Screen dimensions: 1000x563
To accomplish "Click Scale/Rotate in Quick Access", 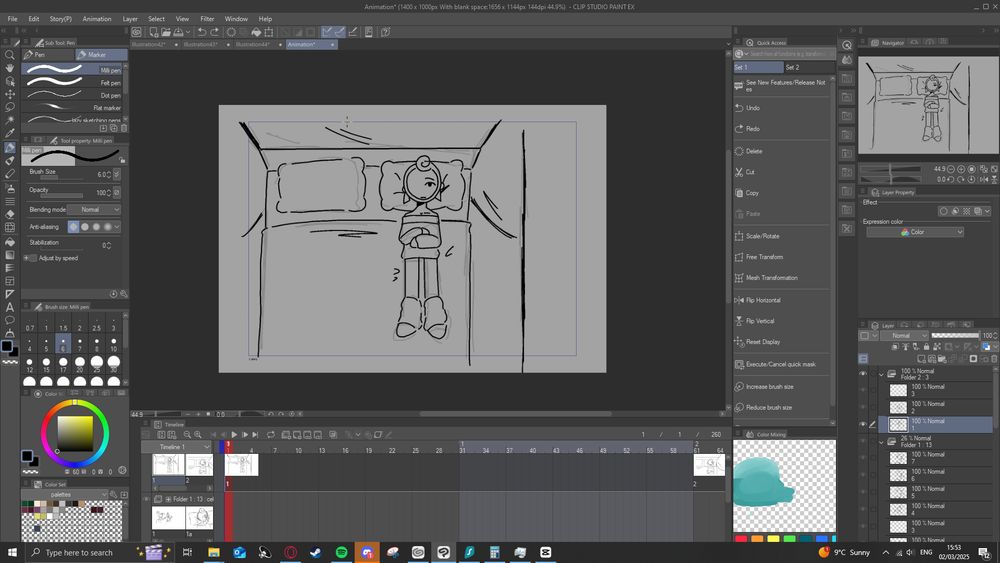I will tap(783, 236).
